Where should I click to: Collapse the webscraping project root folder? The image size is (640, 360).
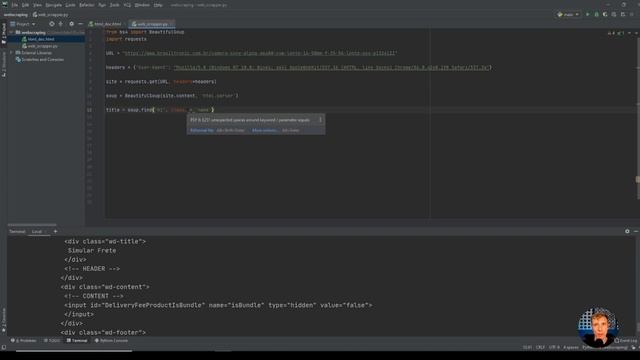(12, 32)
